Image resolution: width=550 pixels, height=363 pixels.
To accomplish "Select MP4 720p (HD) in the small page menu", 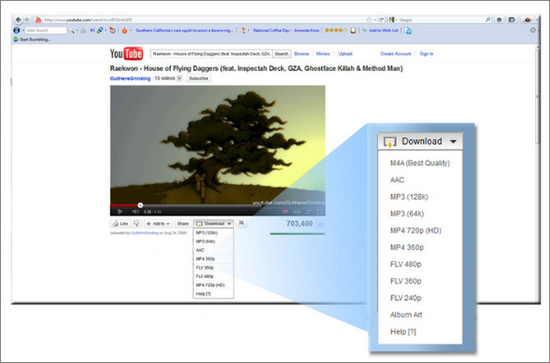I will click(213, 285).
